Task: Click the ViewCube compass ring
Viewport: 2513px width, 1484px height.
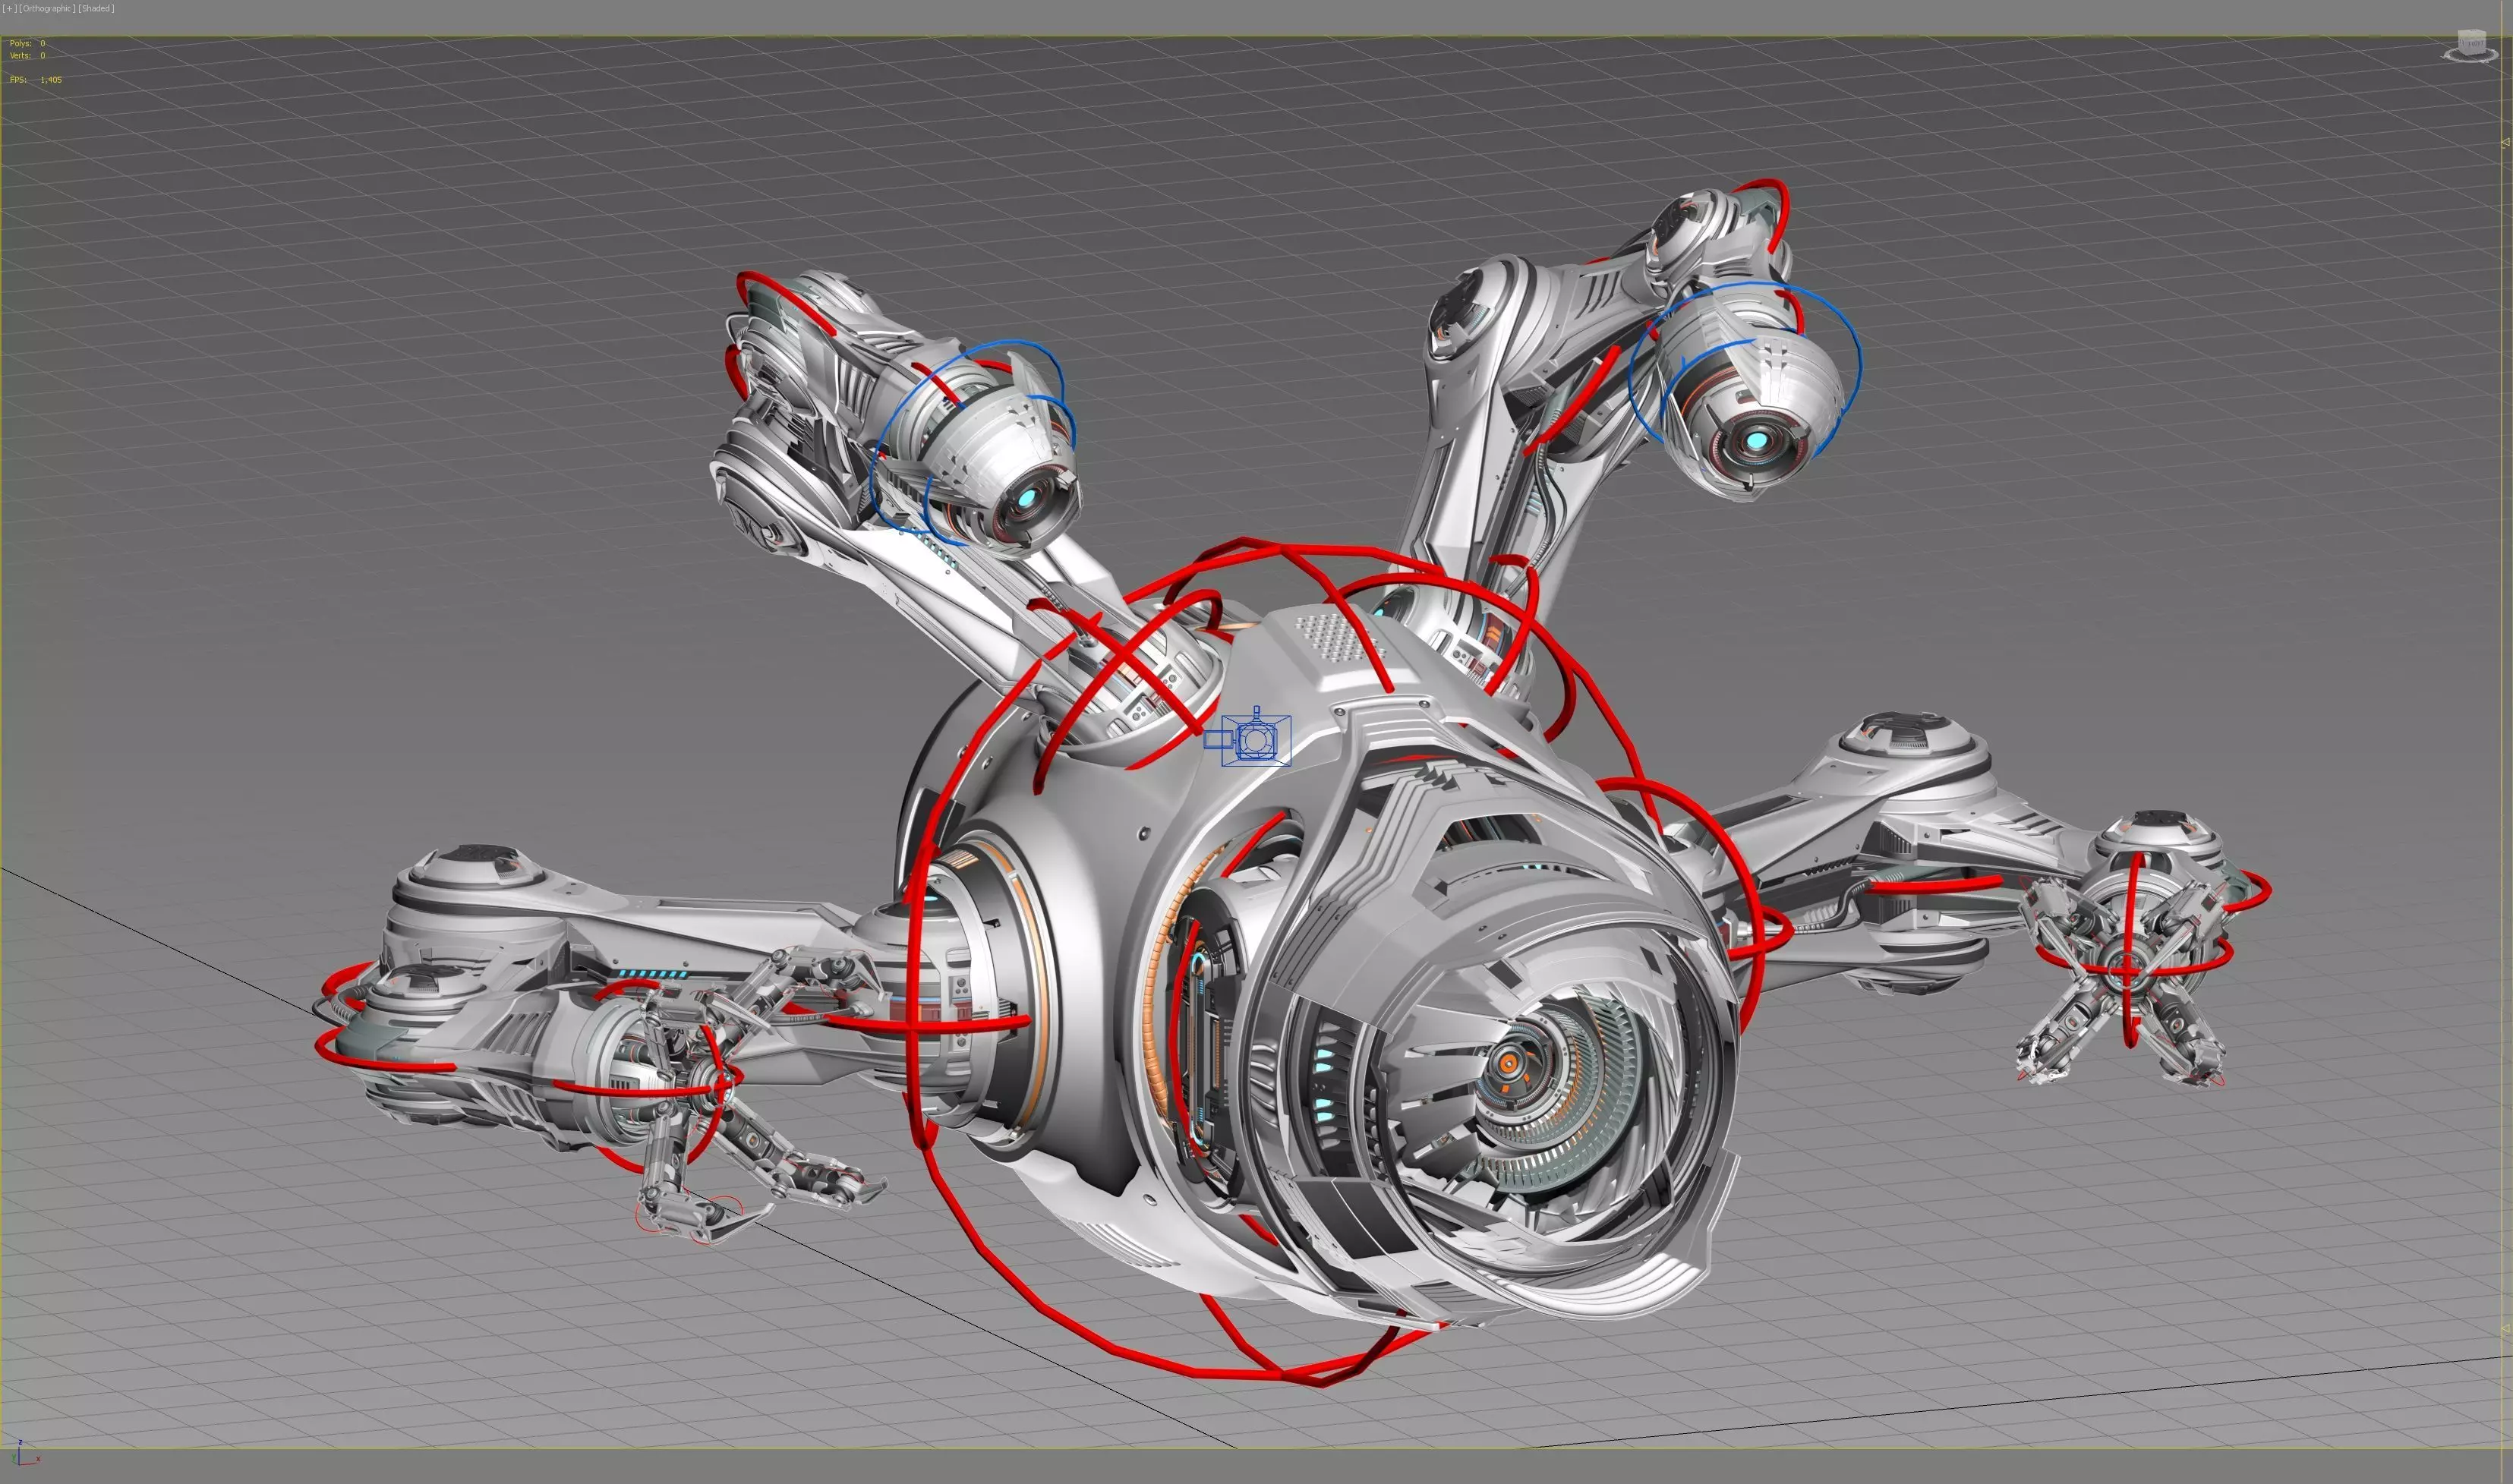Action: click(x=2470, y=57)
